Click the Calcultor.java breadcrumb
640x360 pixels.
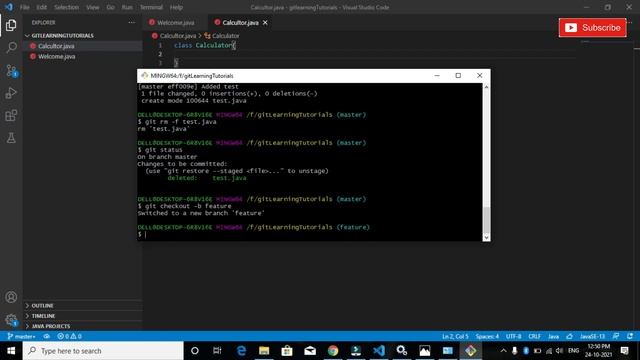177,36
